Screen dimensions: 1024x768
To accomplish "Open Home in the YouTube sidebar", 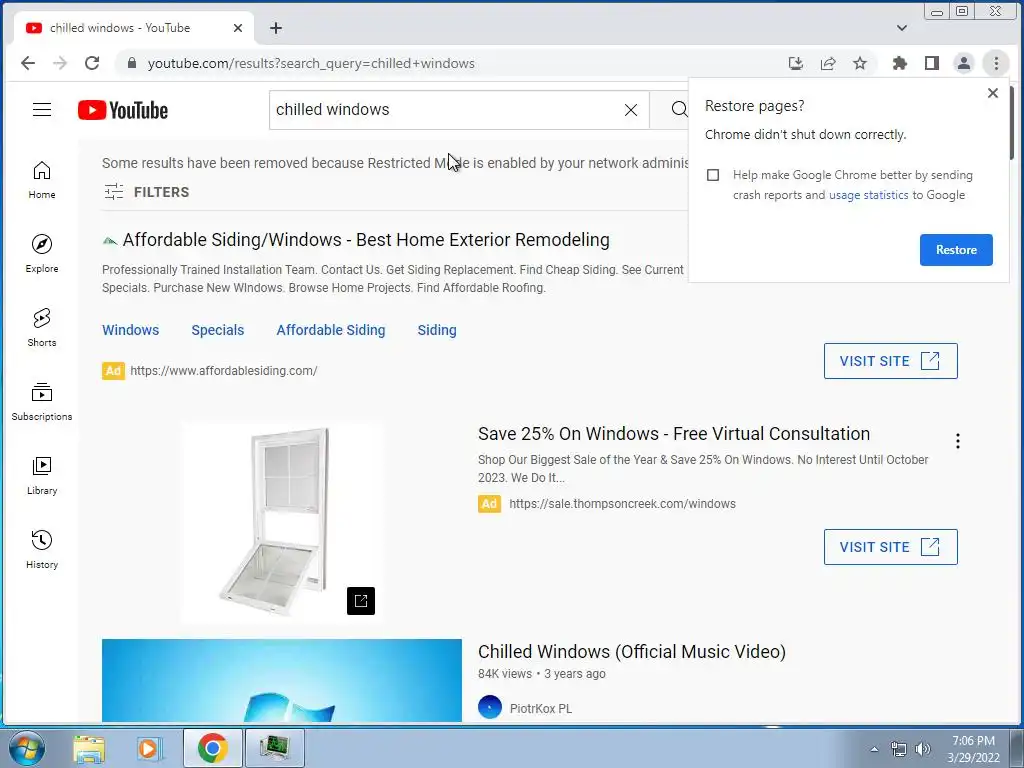I will [x=42, y=180].
